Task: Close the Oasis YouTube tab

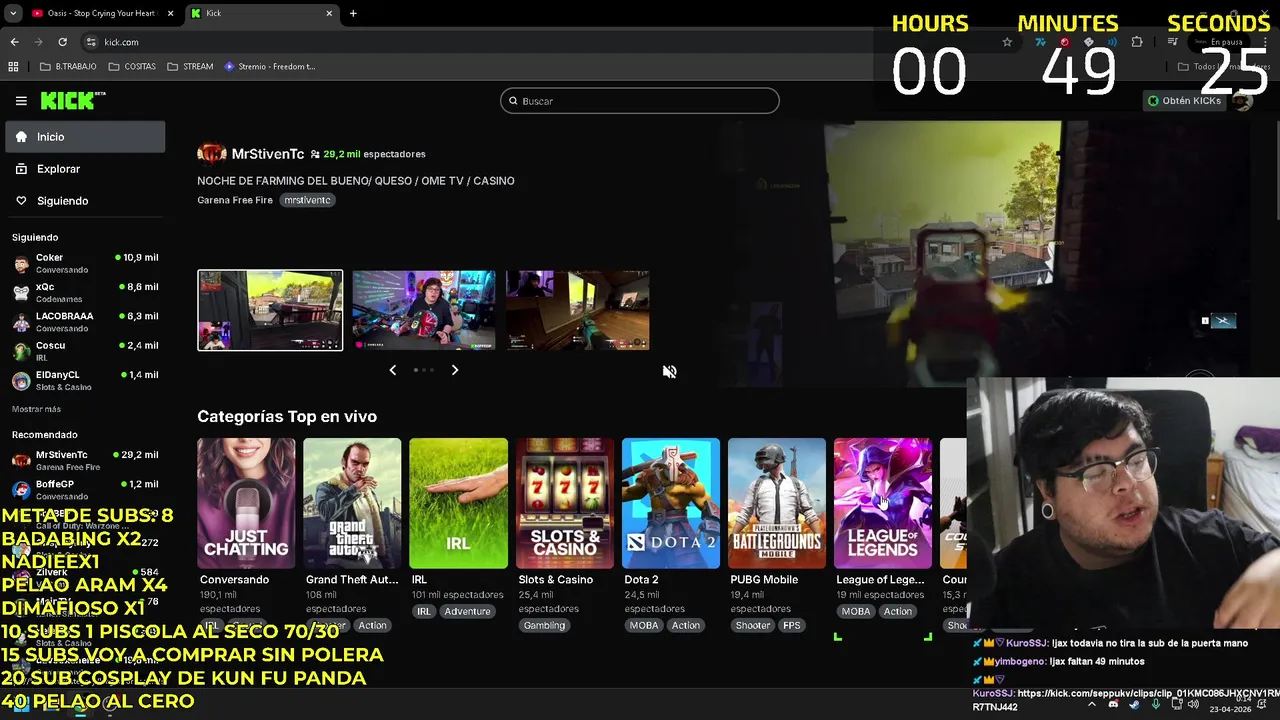Action: coord(171,13)
